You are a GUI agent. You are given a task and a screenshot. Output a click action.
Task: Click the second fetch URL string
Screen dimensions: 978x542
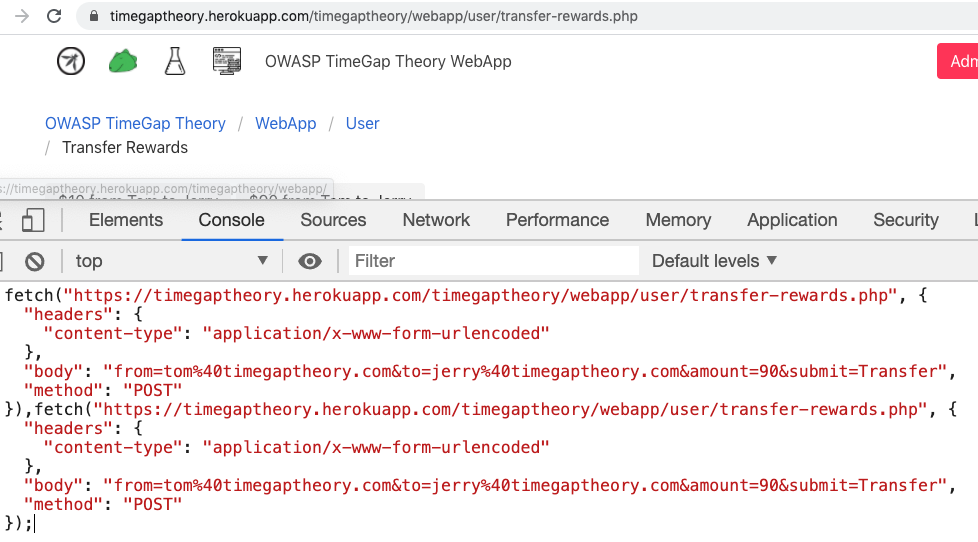click(510, 409)
